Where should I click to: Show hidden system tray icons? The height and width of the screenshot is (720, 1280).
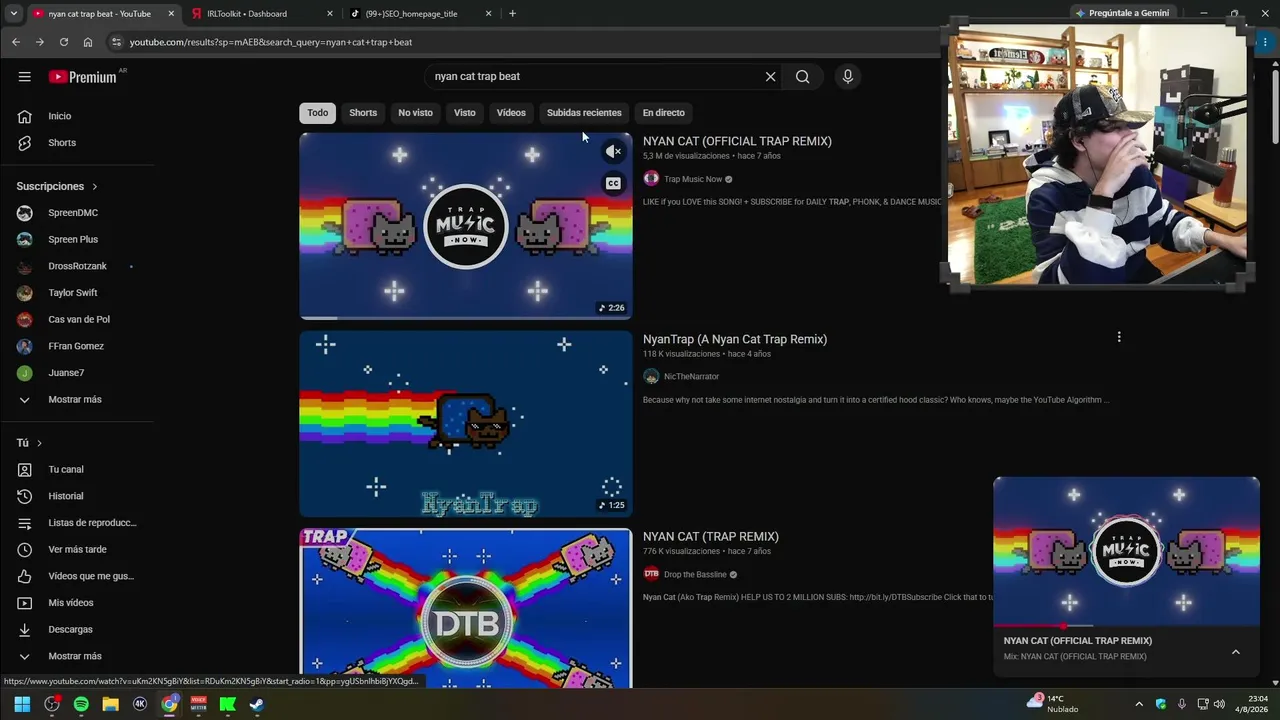click(x=1139, y=704)
